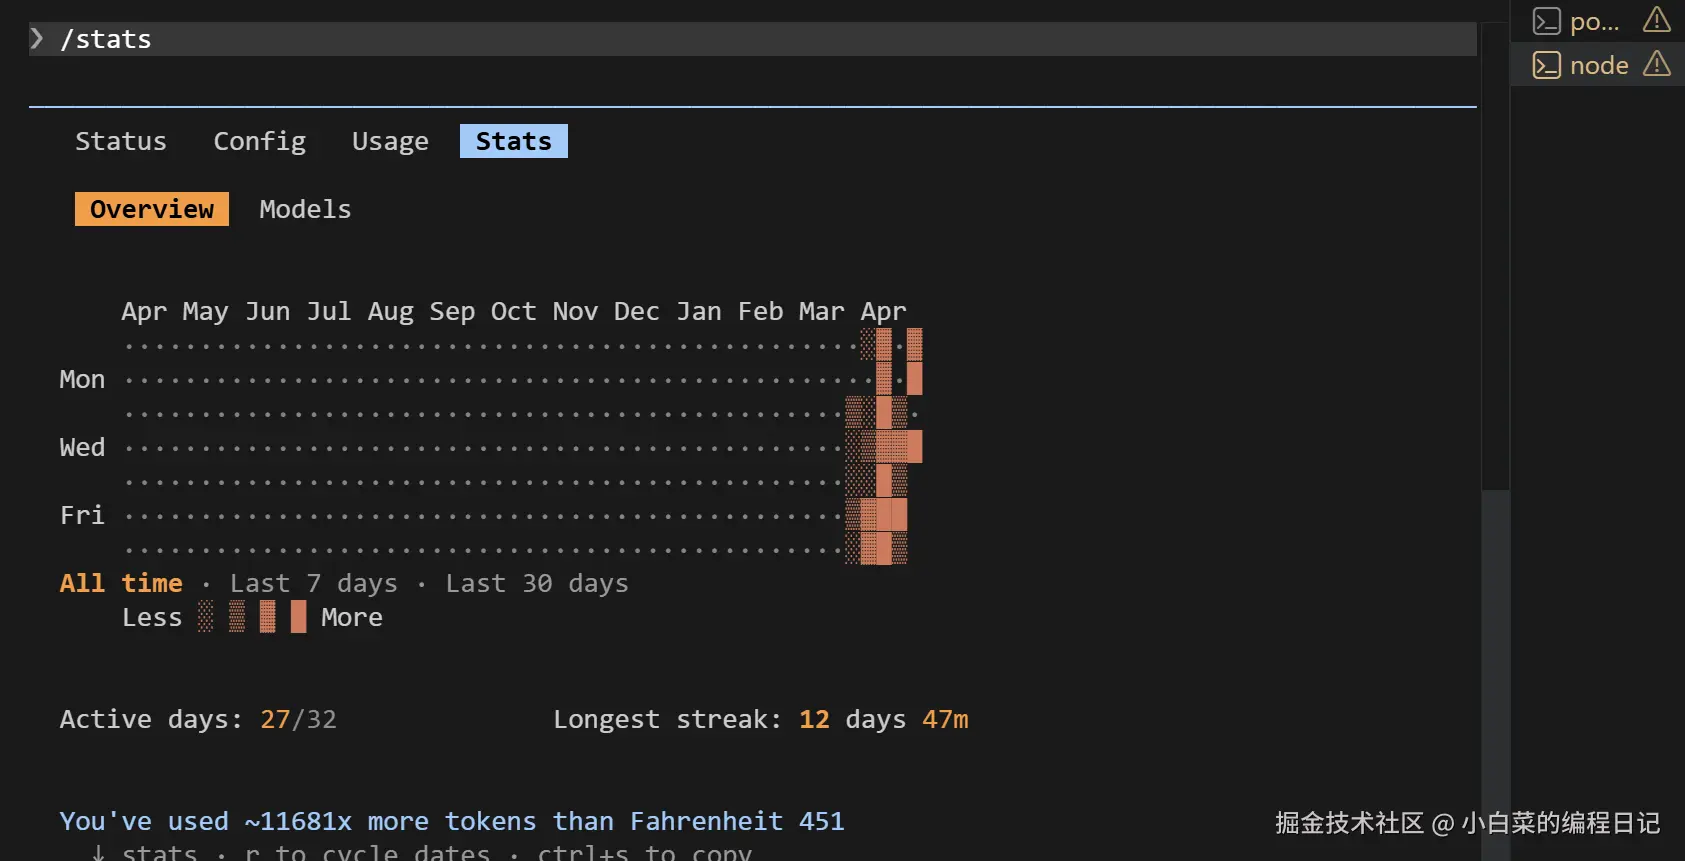
Task: Select the Overview sub-tab
Action: pyautogui.click(x=152, y=209)
